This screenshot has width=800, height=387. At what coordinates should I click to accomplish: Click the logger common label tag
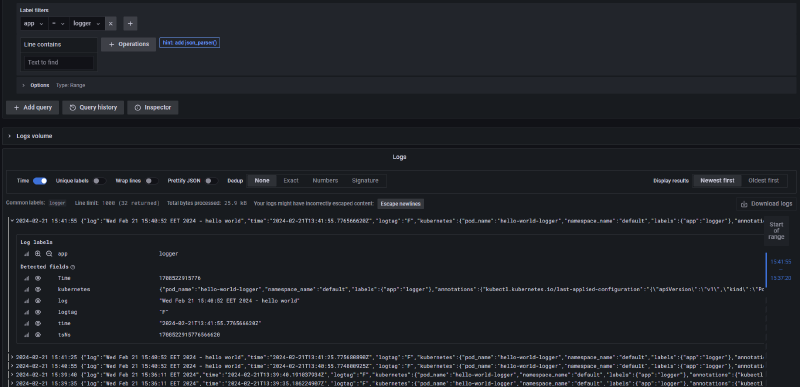(x=57, y=203)
